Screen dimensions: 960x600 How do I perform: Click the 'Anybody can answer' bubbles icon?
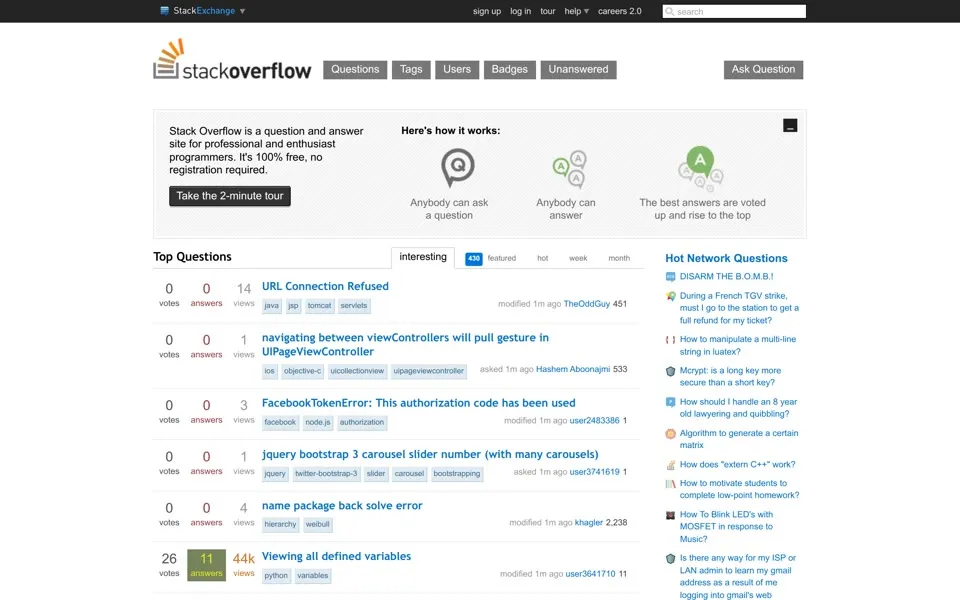[569, 168]
